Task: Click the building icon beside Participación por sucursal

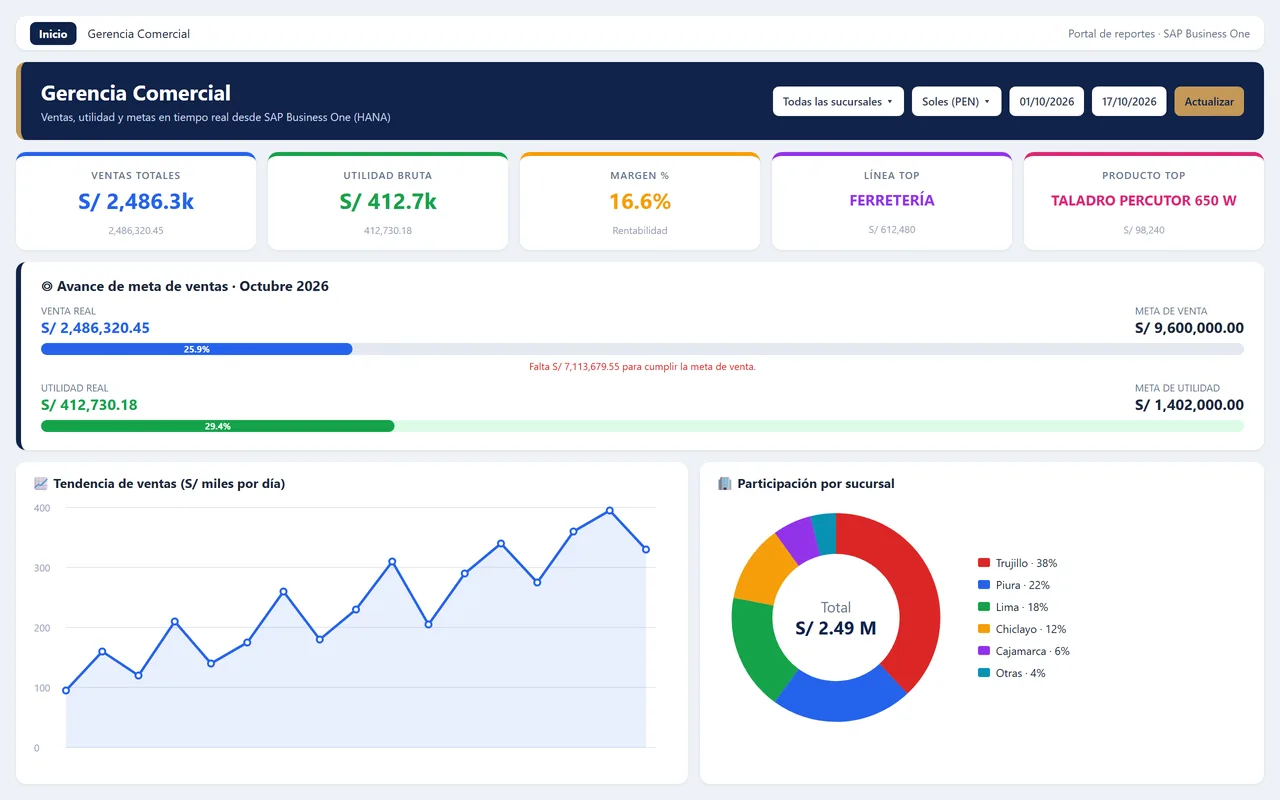Action: [x=725, y=484]
